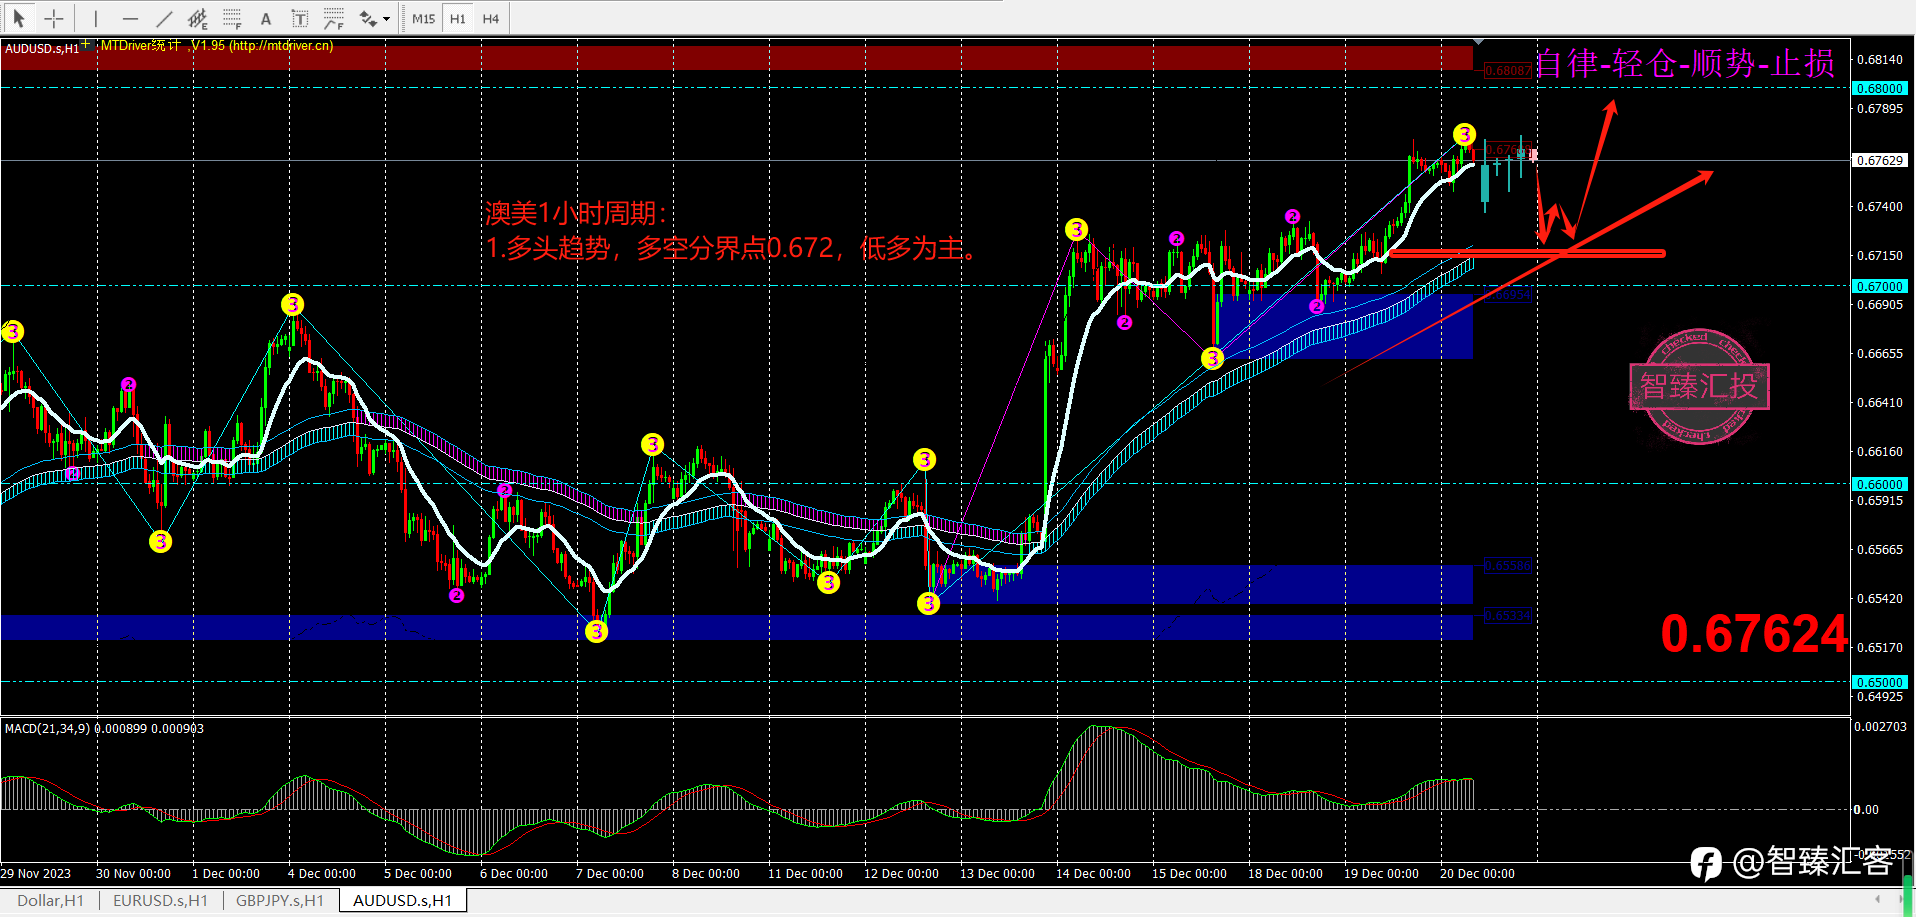
Task: Click the plus button beside AUDUSD.s,H1 label
Action: point(87,44)
